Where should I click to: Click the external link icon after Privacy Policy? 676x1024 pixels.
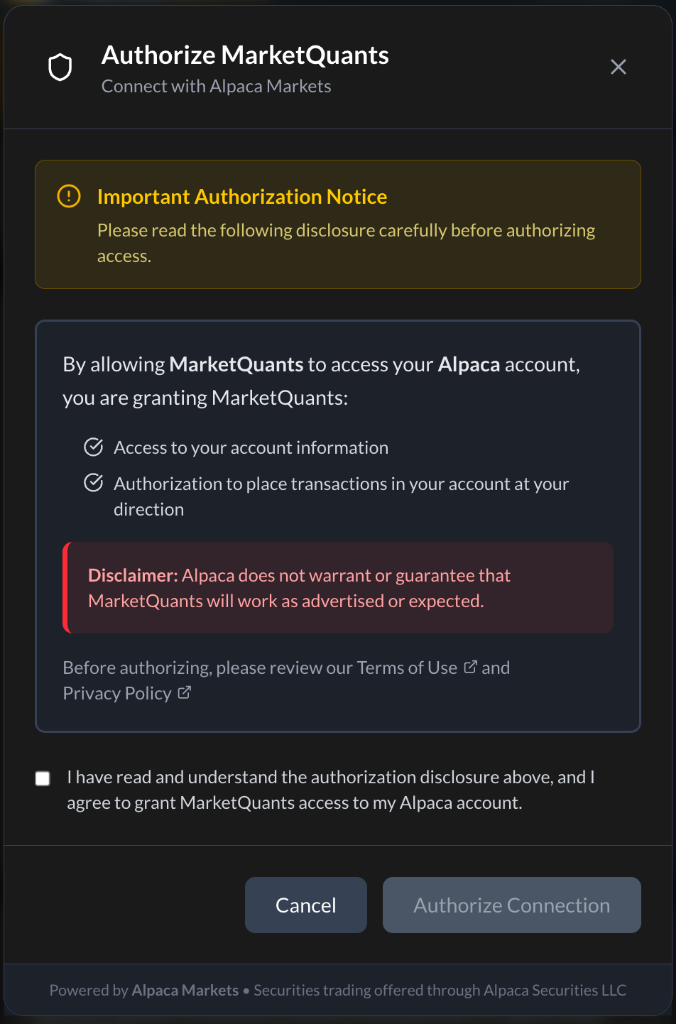click(x=184, y=691)
